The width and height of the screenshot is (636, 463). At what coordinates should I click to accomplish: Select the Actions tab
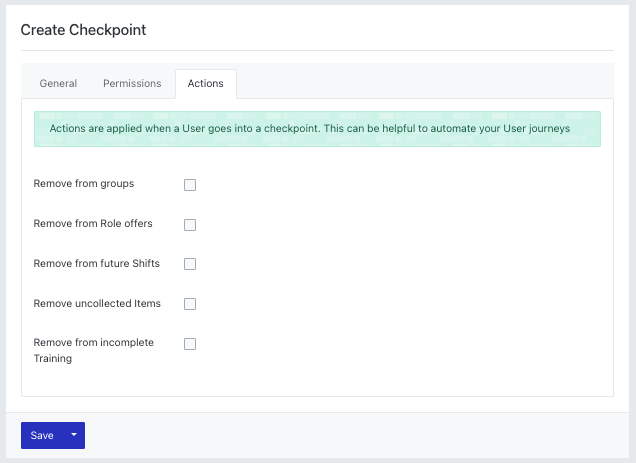[206, 84]
